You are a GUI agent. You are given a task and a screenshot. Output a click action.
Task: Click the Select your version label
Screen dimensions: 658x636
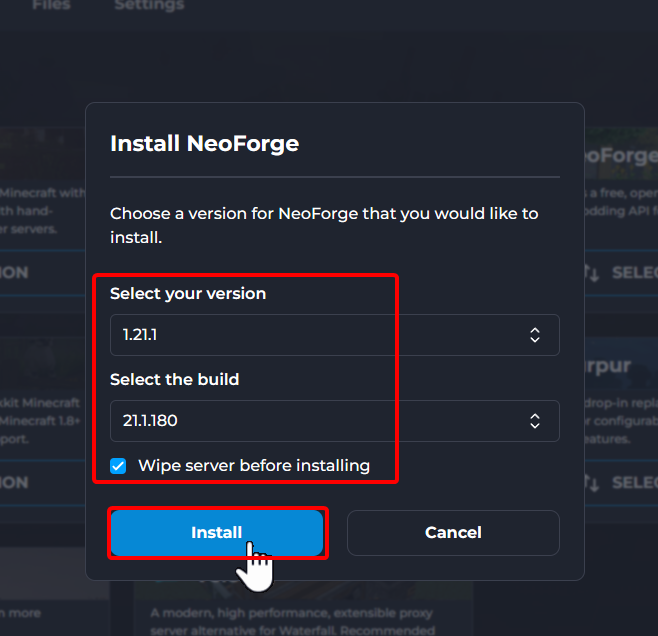click(x=188, y=294)
